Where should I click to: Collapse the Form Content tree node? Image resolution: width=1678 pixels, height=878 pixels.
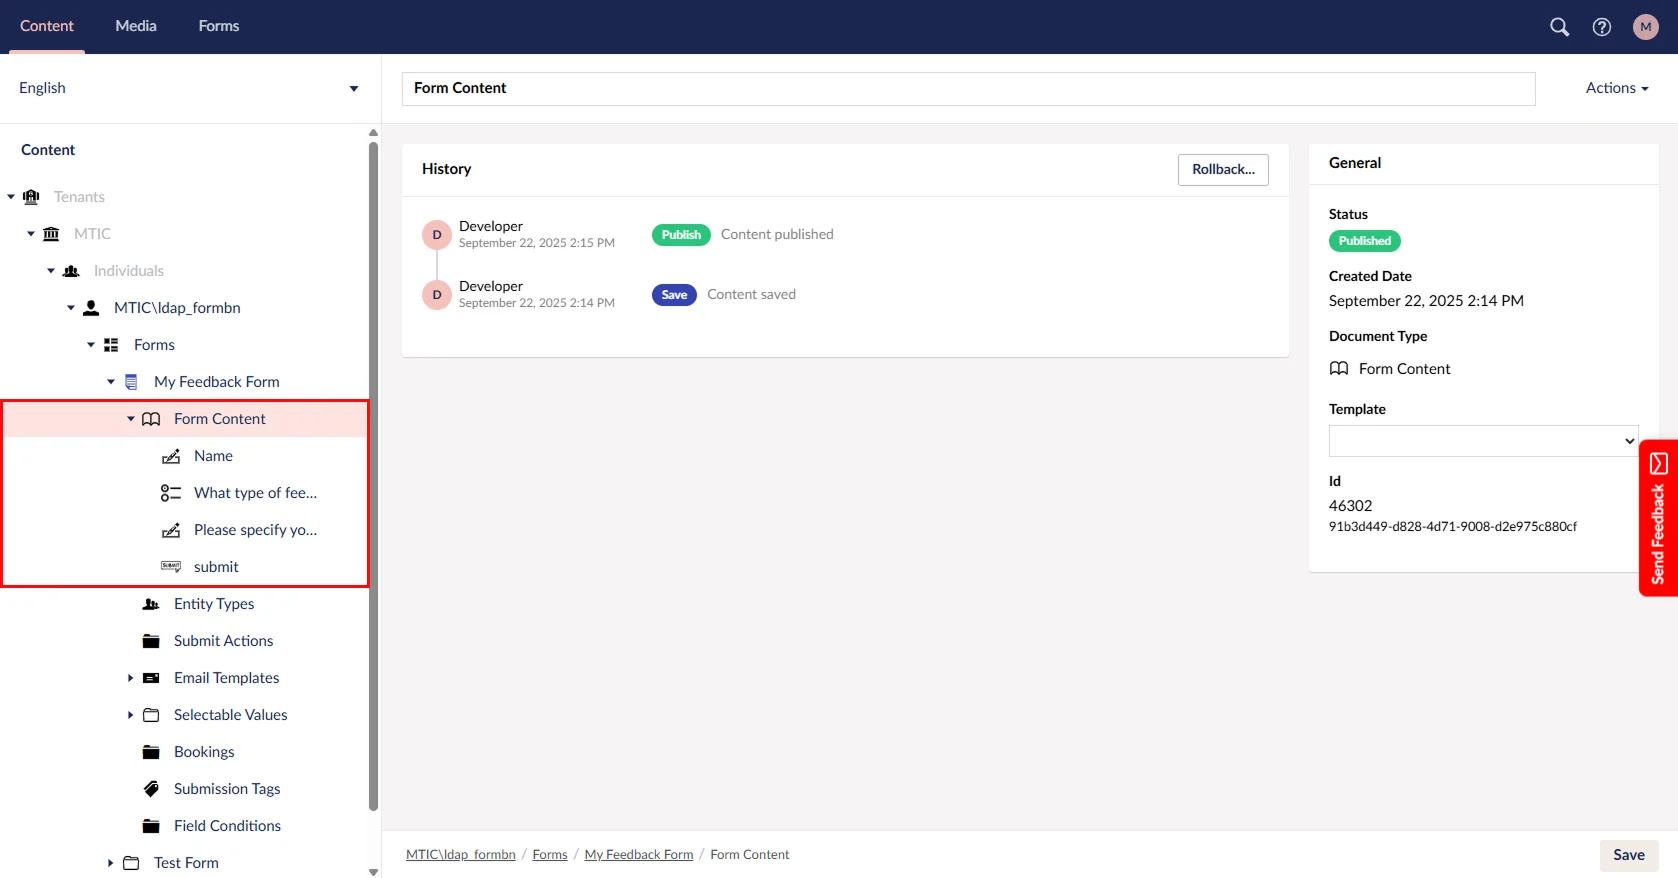(131, 419)
